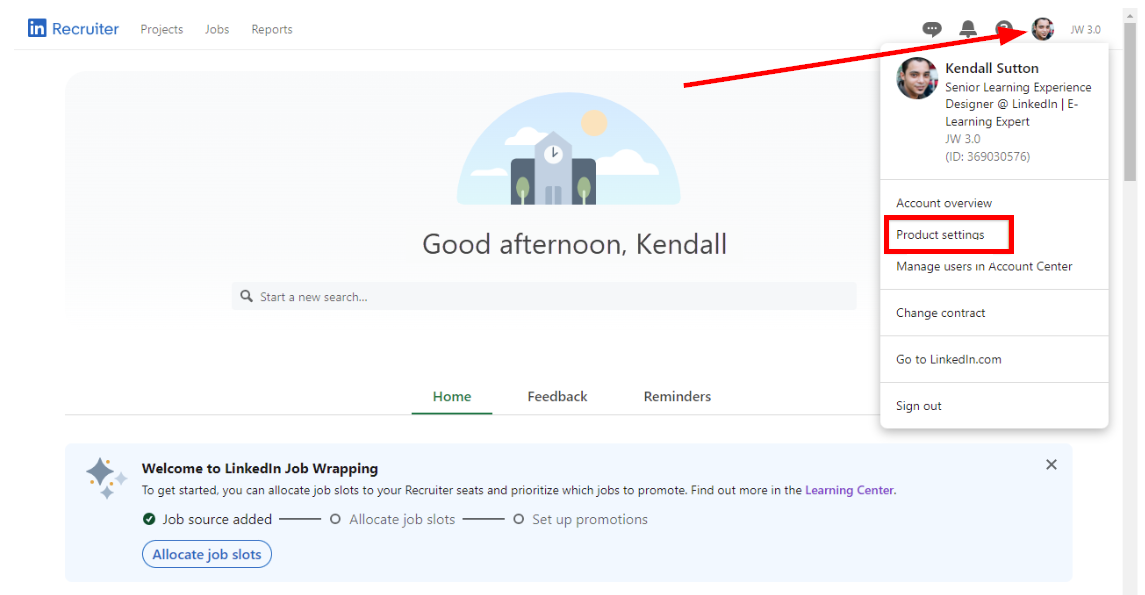
Task: Dismiss the Job Wrapping welcome banner
Action: tap(1051, 464)
